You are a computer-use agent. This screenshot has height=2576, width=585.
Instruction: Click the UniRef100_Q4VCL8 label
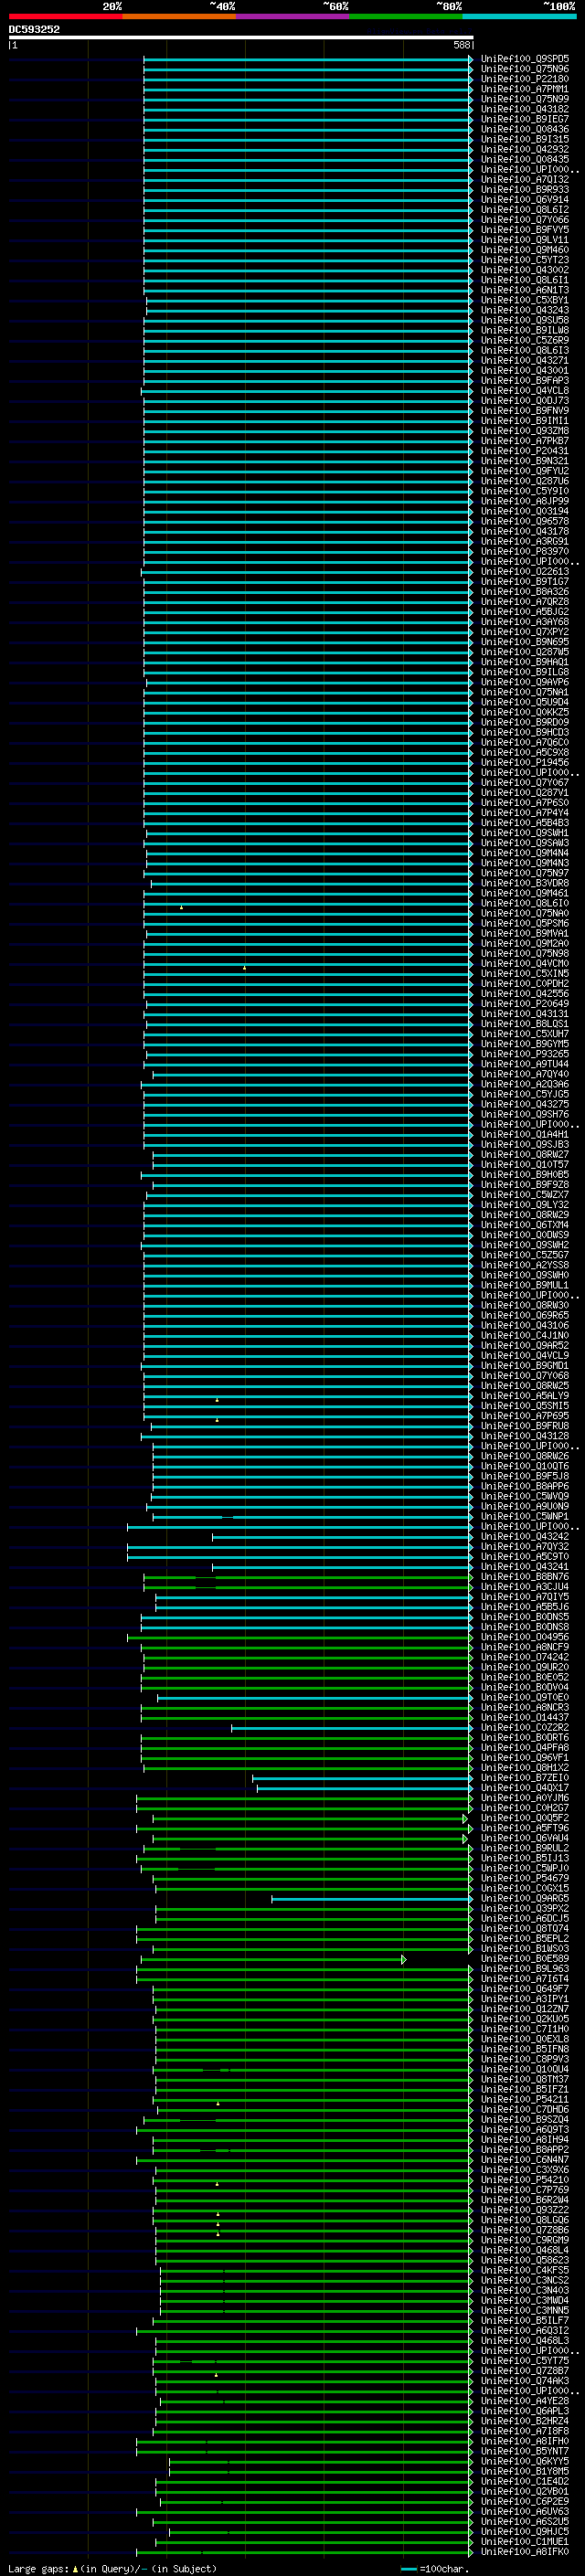click(x=525, y=391)
